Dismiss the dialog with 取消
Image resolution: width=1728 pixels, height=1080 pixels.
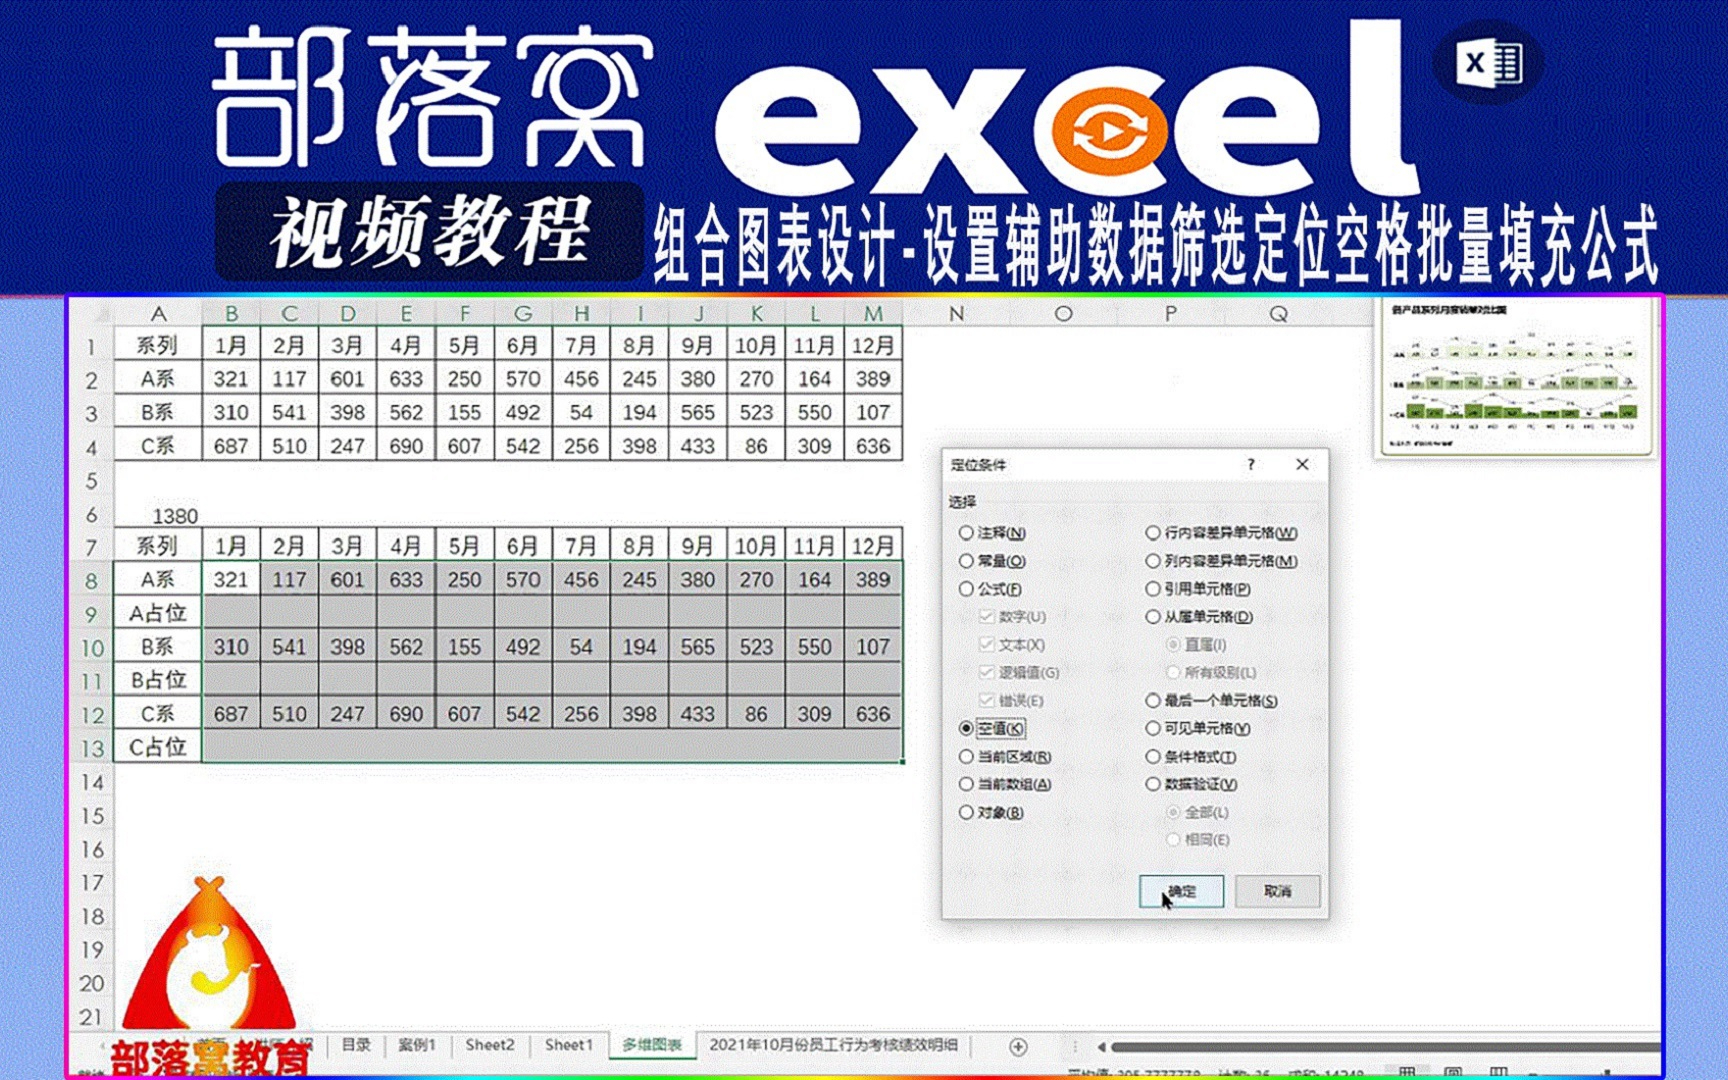(x=1277, y=891)
